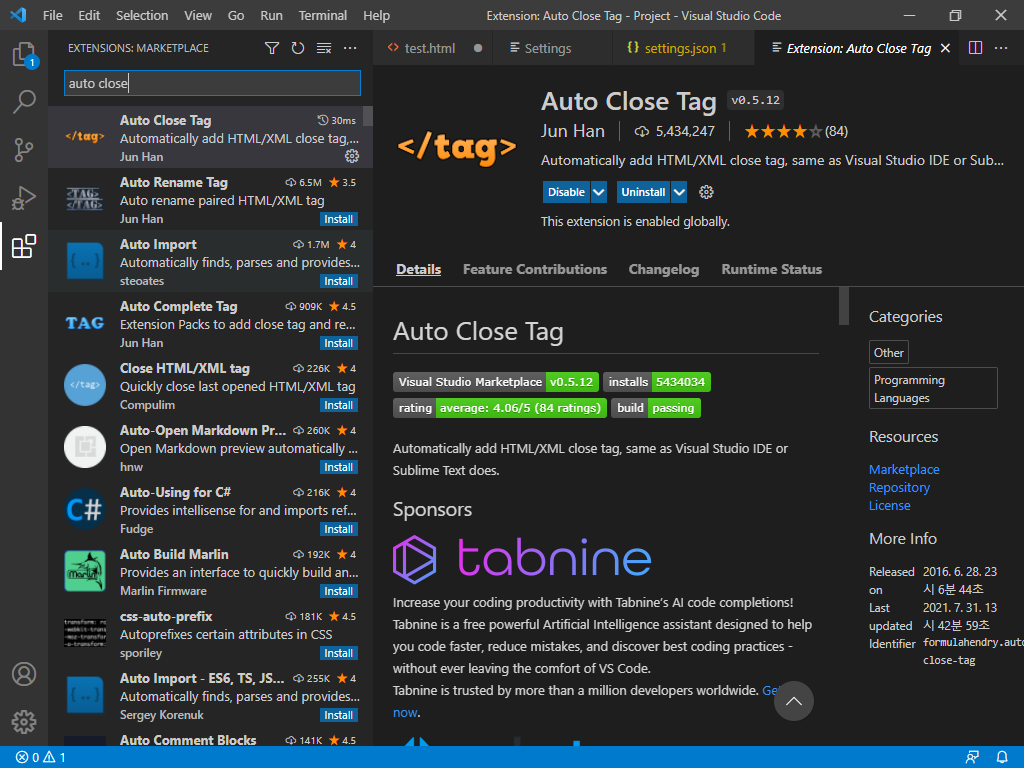The image size is (1024, 768).
Task: Open notifications bell in status bar
Action: (1002, 758)
